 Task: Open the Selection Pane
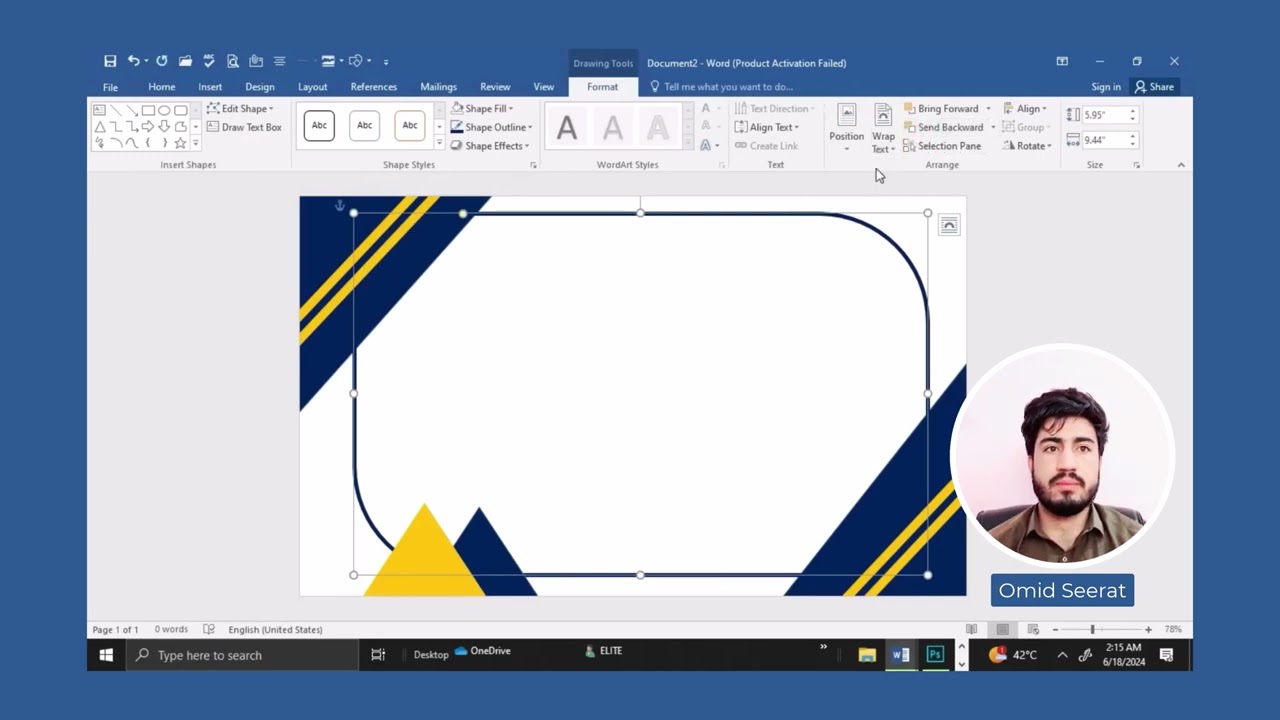click(942, 146)
